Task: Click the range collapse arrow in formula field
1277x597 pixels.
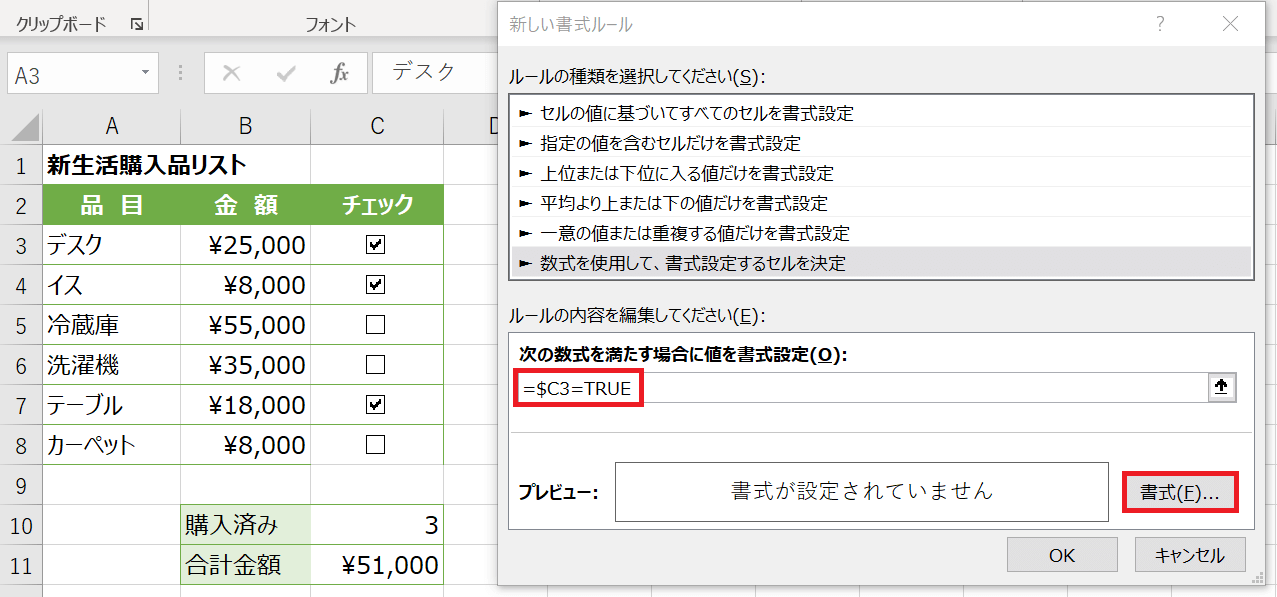Action: pos(1219,388)
